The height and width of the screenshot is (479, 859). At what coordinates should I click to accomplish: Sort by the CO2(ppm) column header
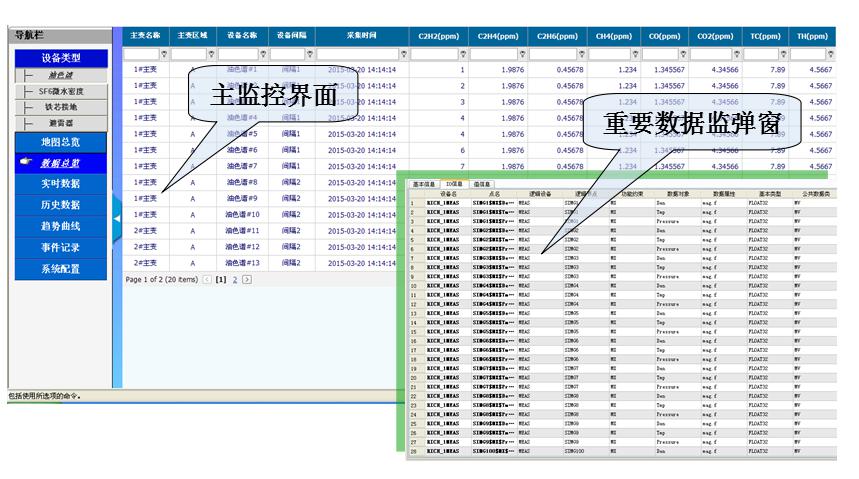pyautogui.click(x=715, y=36)
